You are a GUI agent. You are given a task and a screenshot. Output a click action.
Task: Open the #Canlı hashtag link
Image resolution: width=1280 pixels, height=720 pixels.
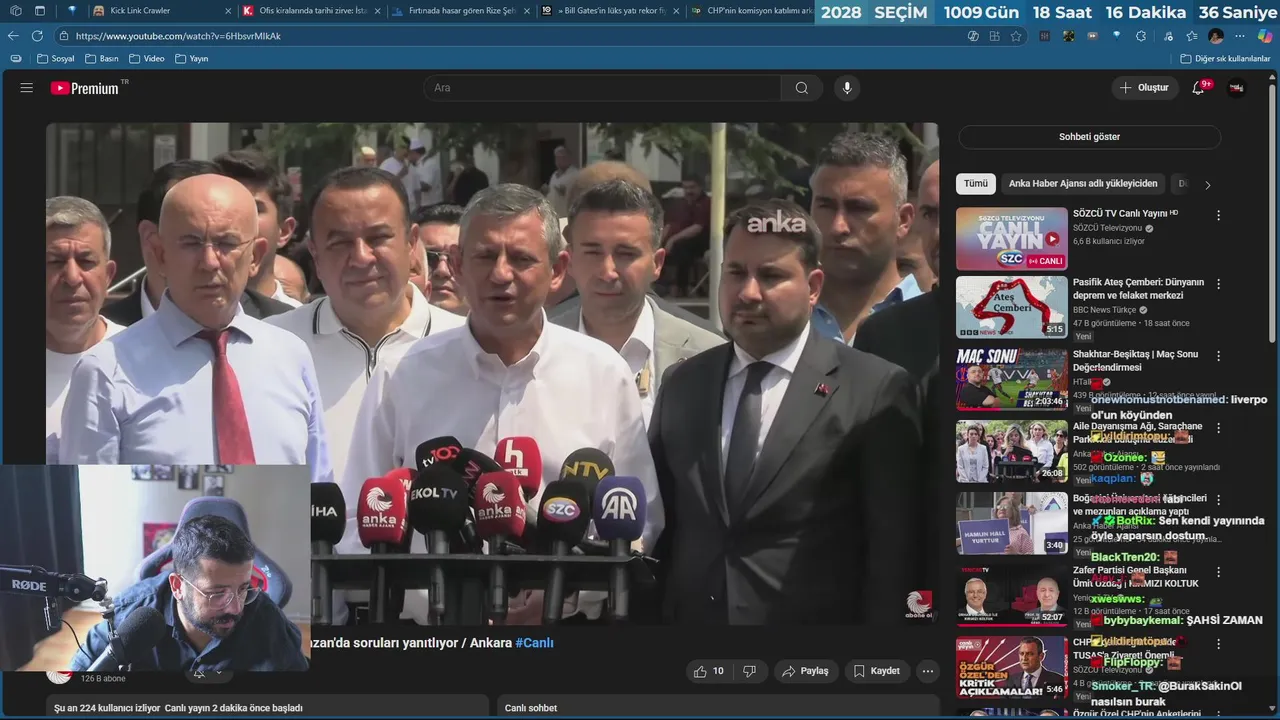click(x=534, y=643)
